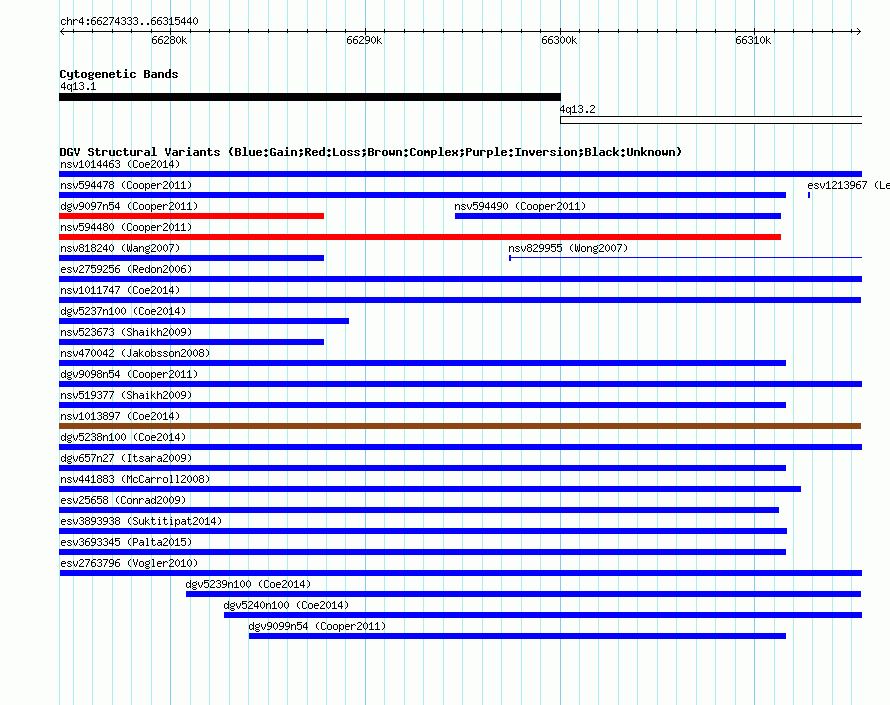Screen dimensions: 890x705
Task: Click the thin nsv829955 variant line
Action: point(685,258)
